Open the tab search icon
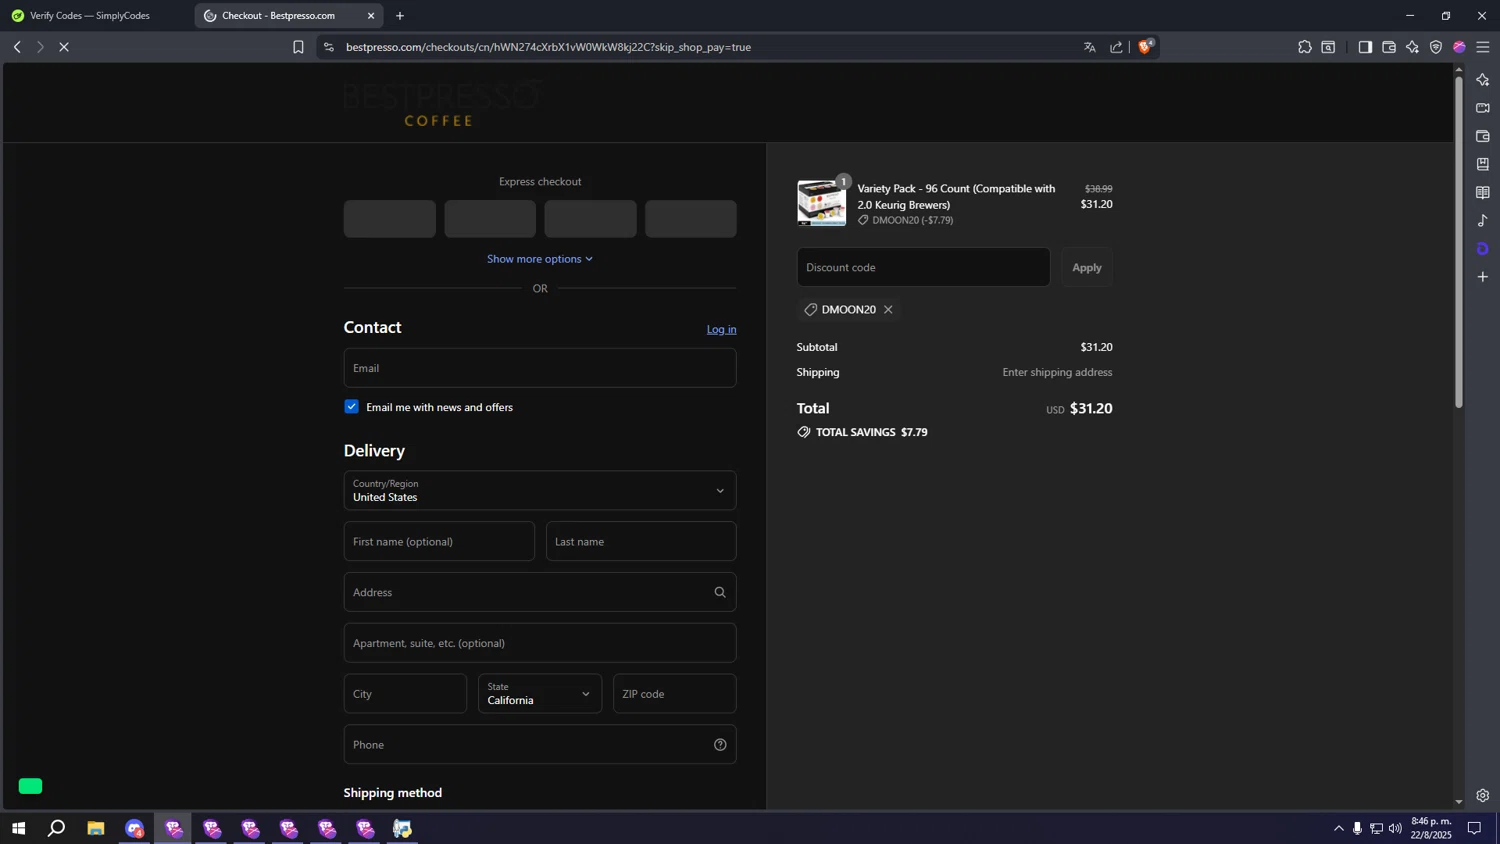 pyautogui.click(x=1328, y=47)
